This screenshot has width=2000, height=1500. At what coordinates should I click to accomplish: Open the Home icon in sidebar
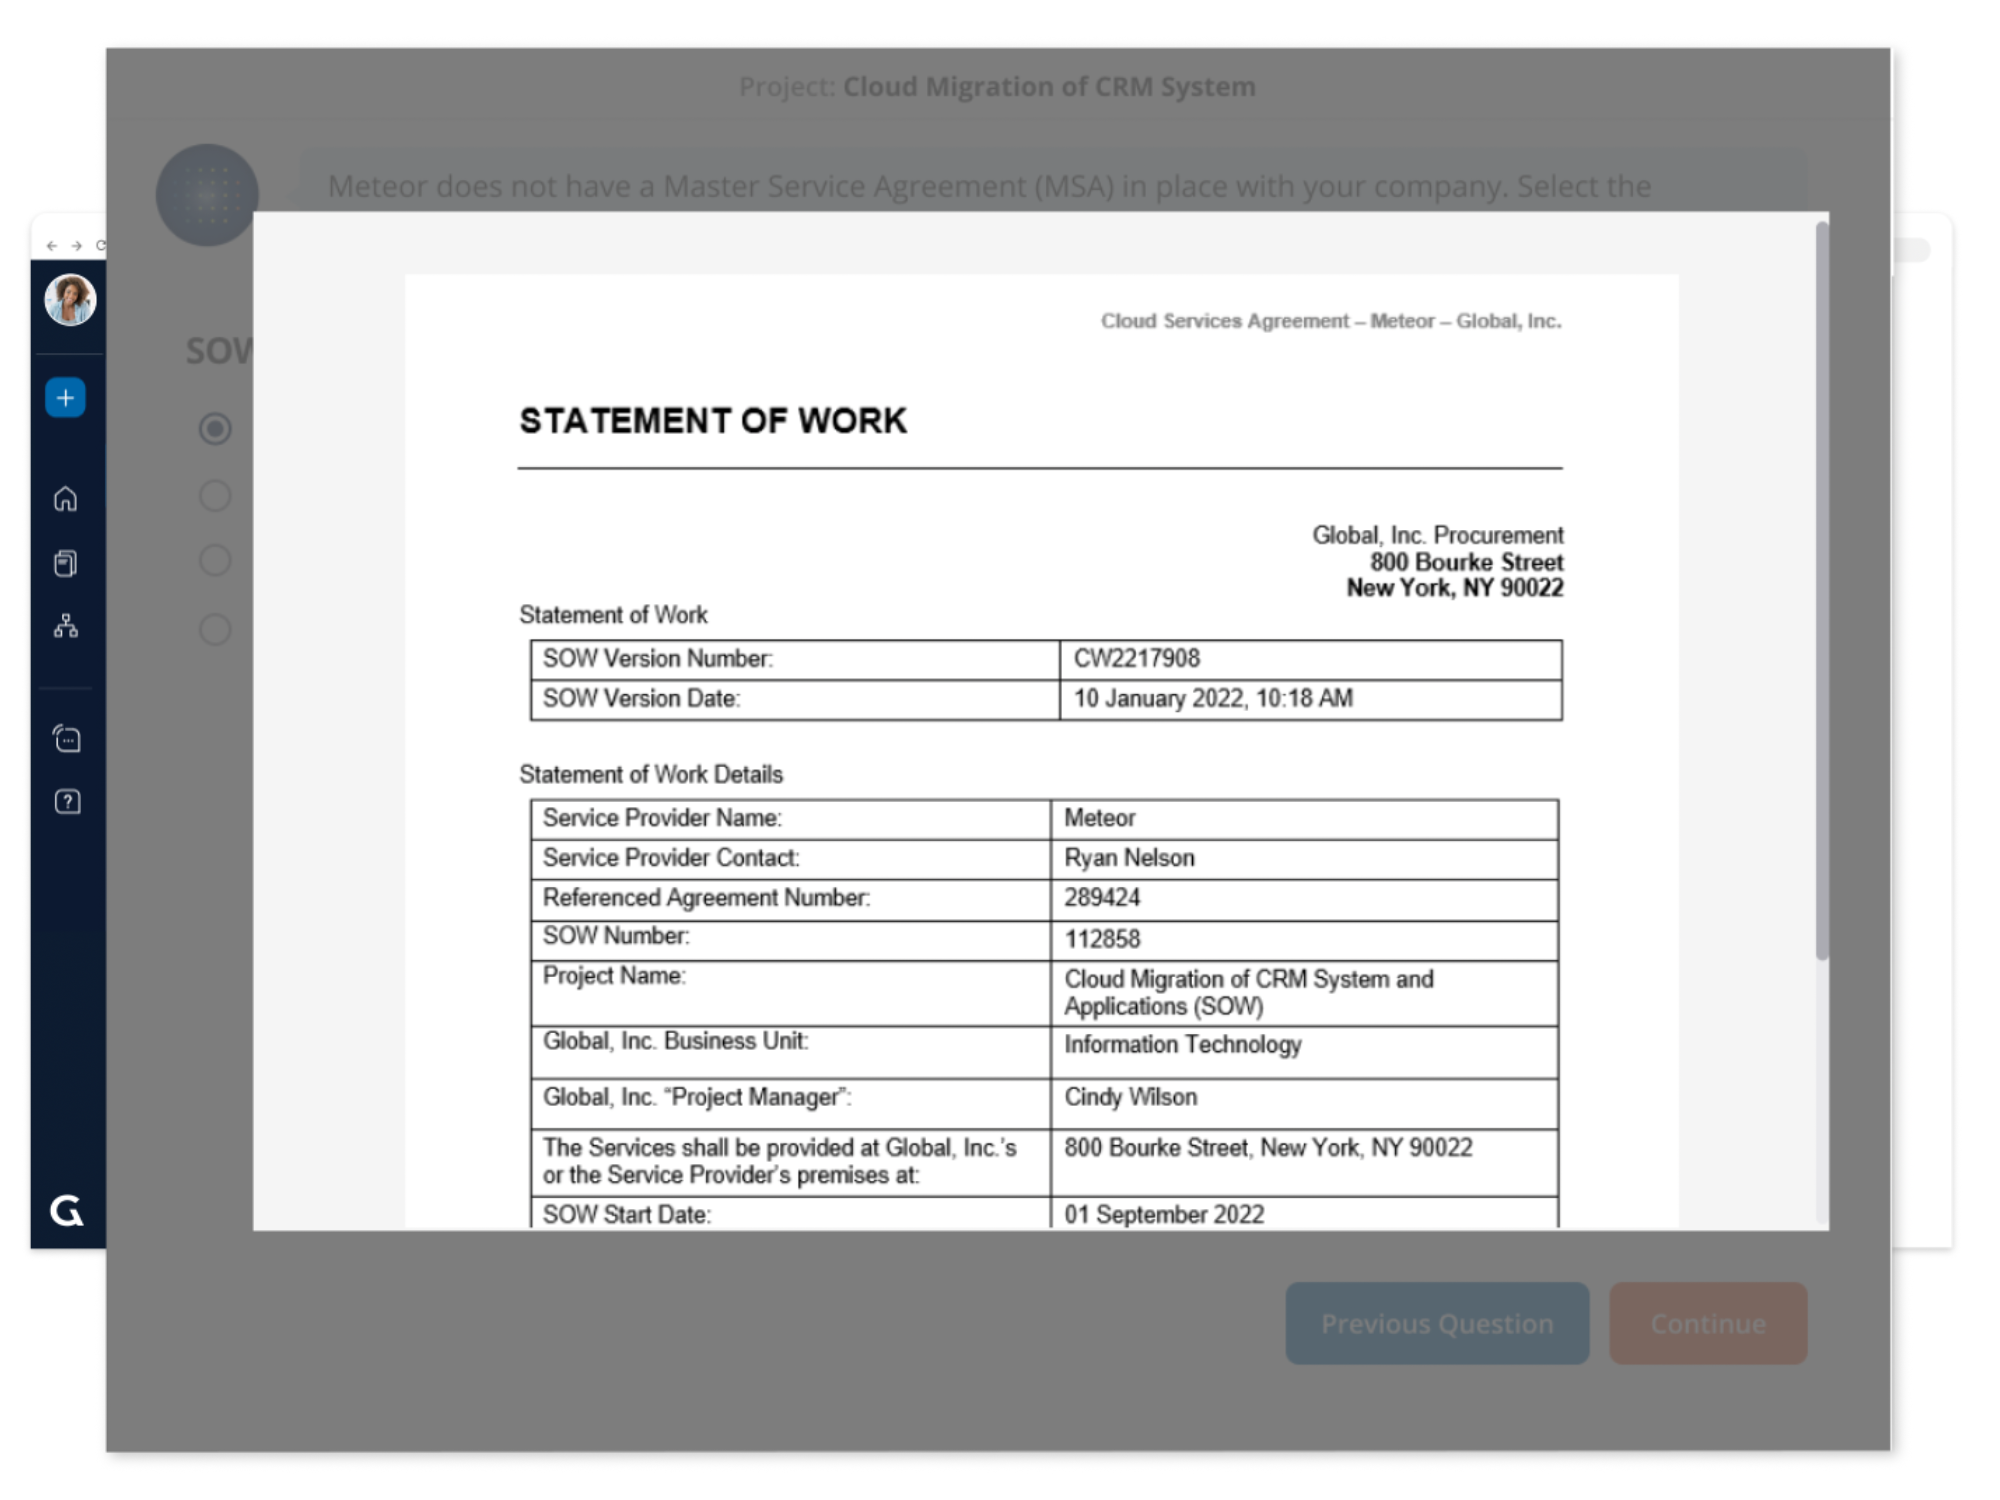66,498
